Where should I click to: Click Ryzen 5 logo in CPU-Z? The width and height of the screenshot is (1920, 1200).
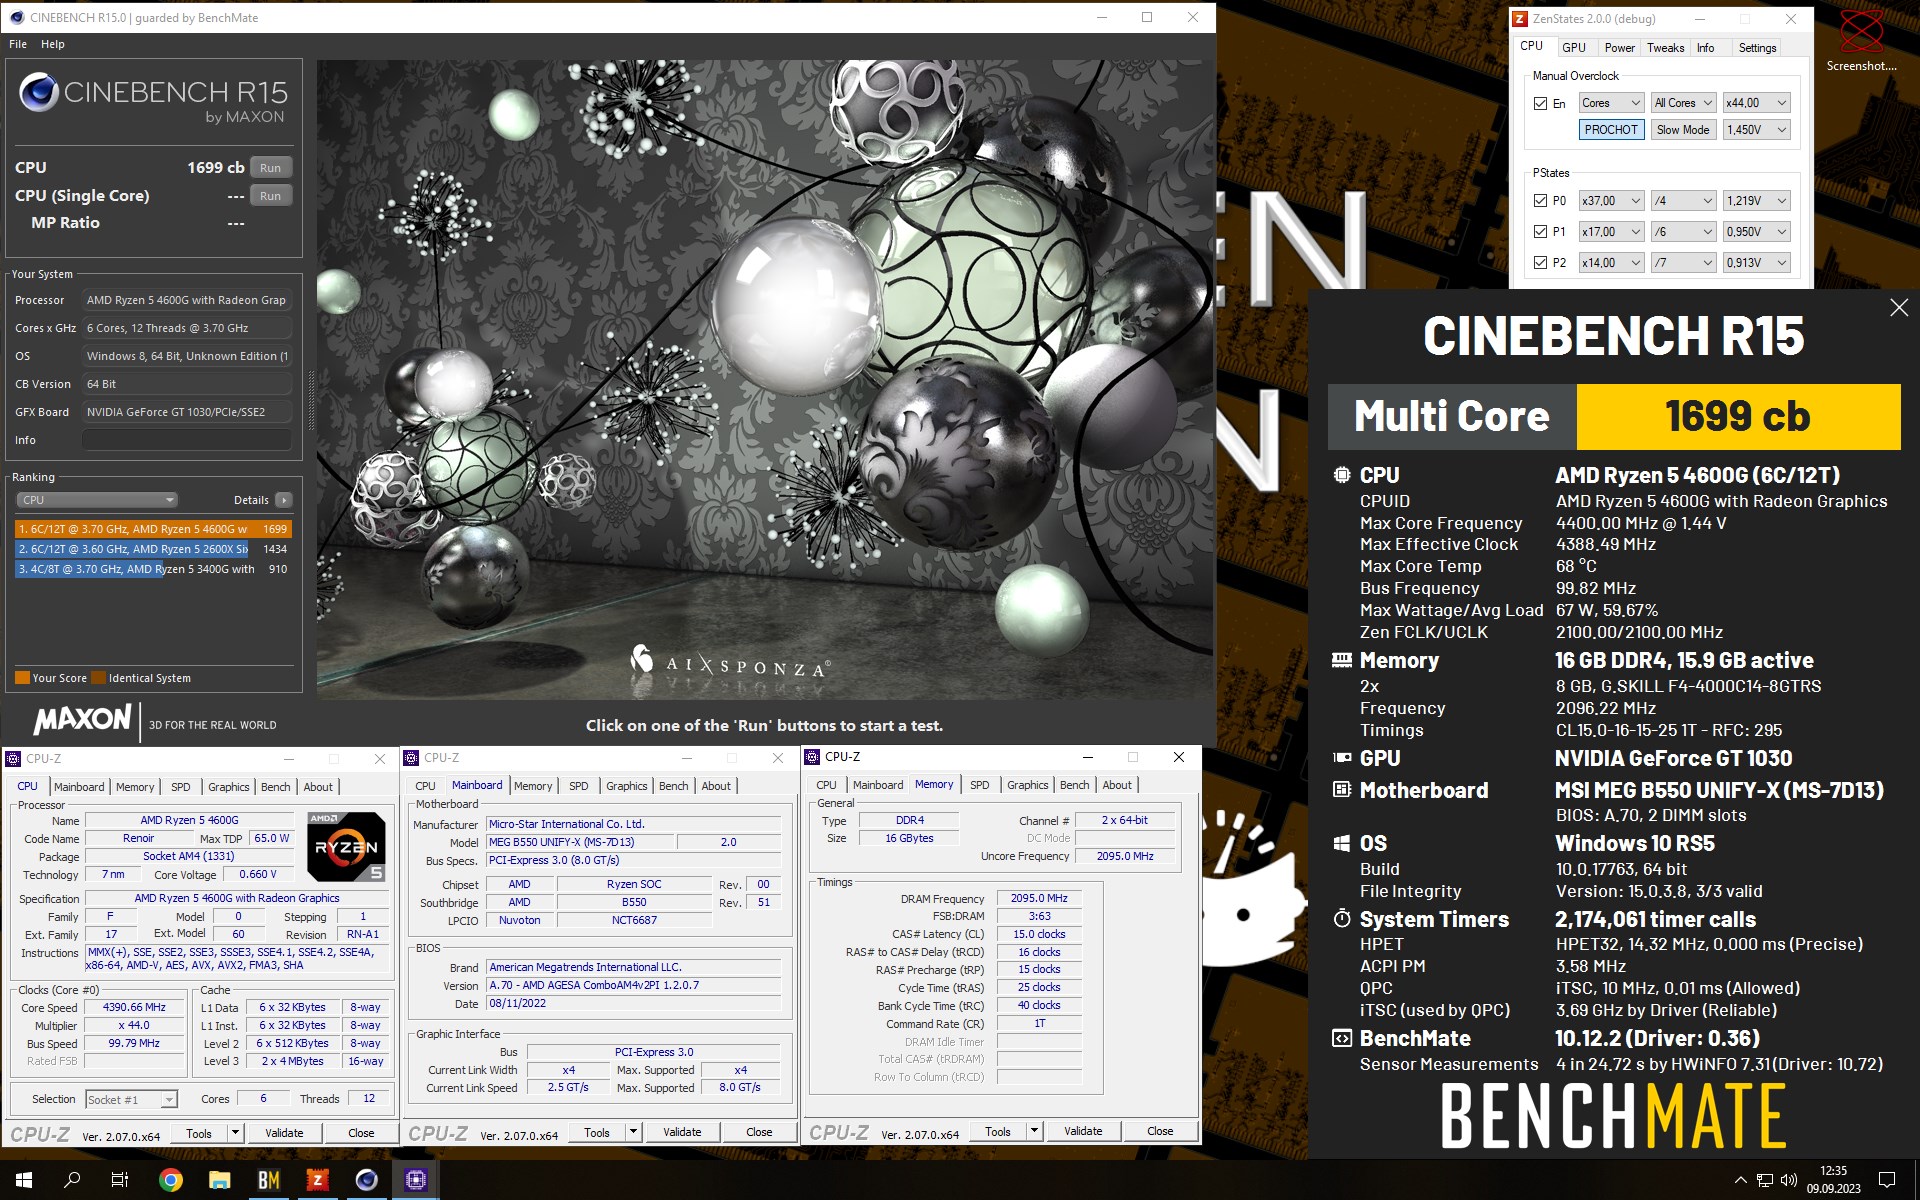click(346, 846)
